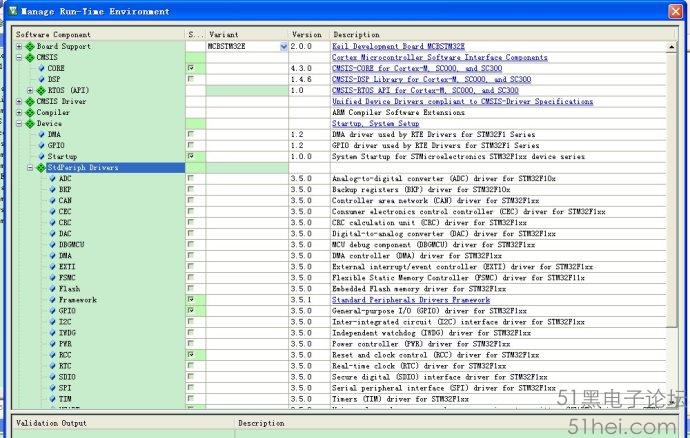690x438 pixels.
Task: Open Unified Device Drivers CMSIS-Driver link
Action: pyautogui.click(x=462, y=101)
